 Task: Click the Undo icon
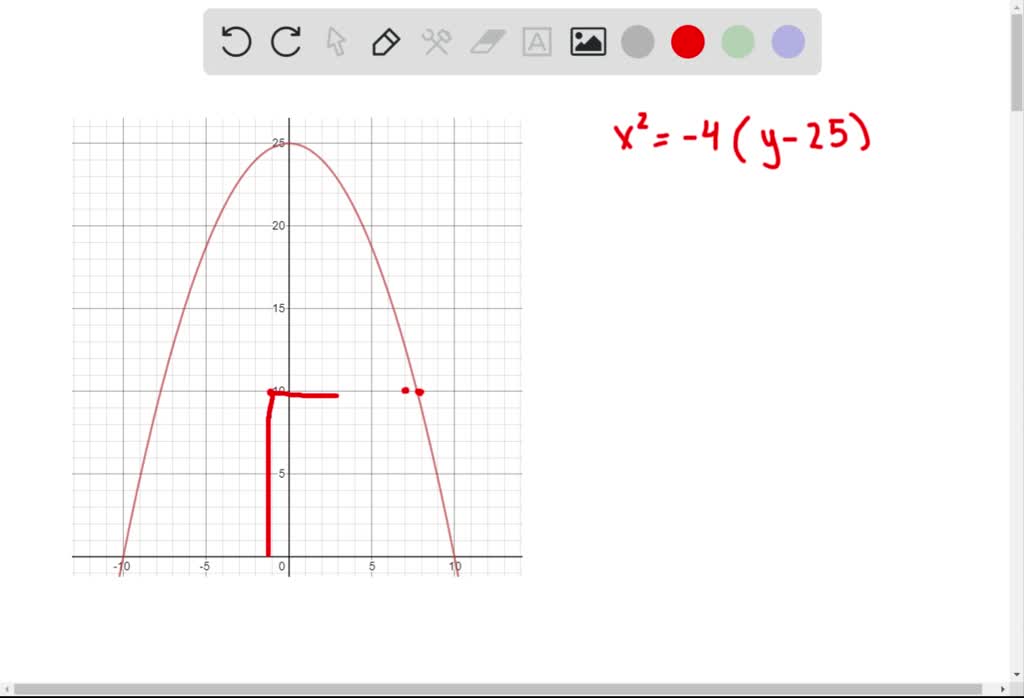point(235,41)
